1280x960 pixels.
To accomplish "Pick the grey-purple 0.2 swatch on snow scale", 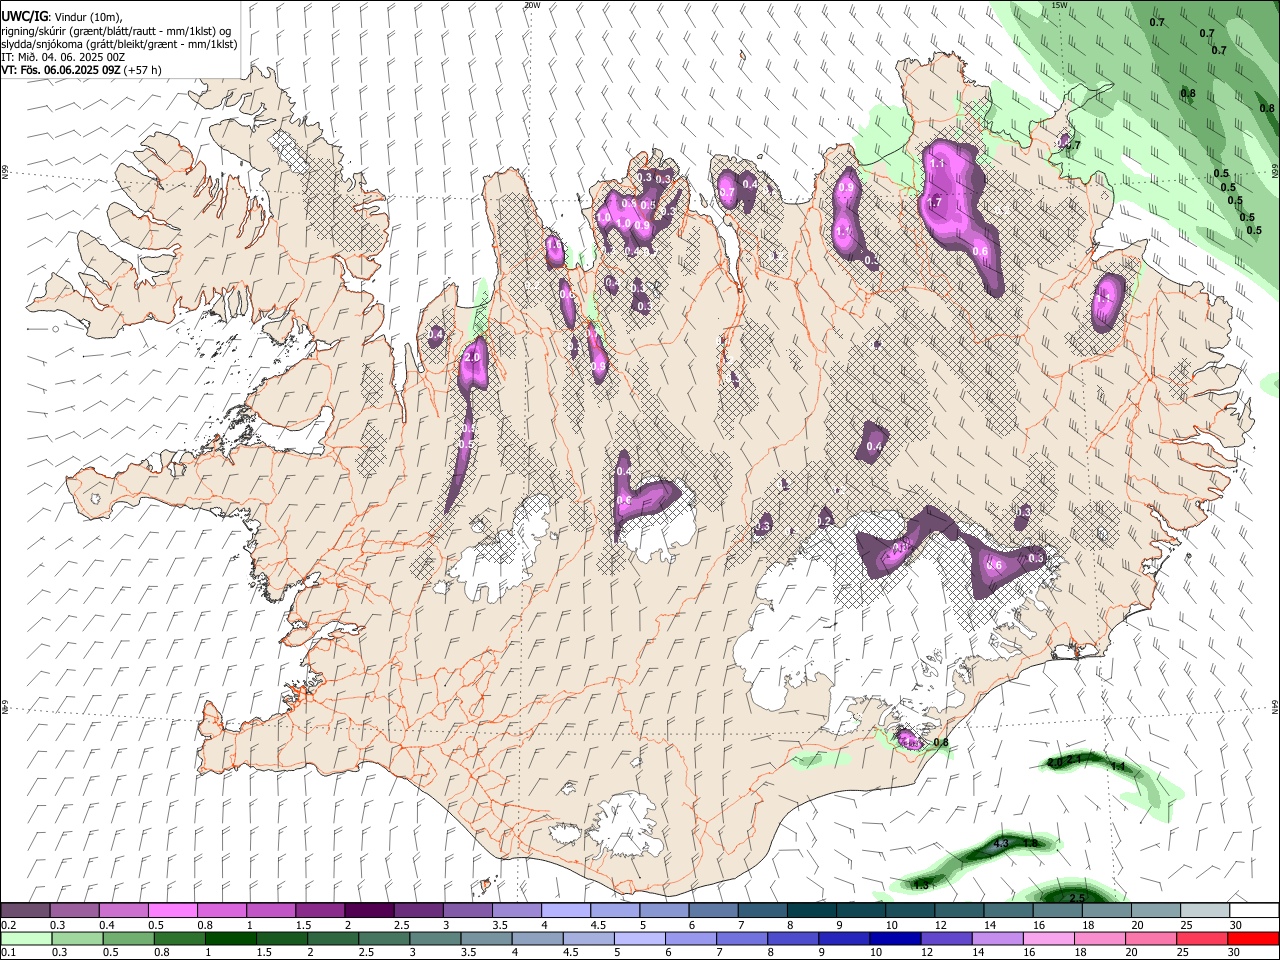I will pos(25,910).
